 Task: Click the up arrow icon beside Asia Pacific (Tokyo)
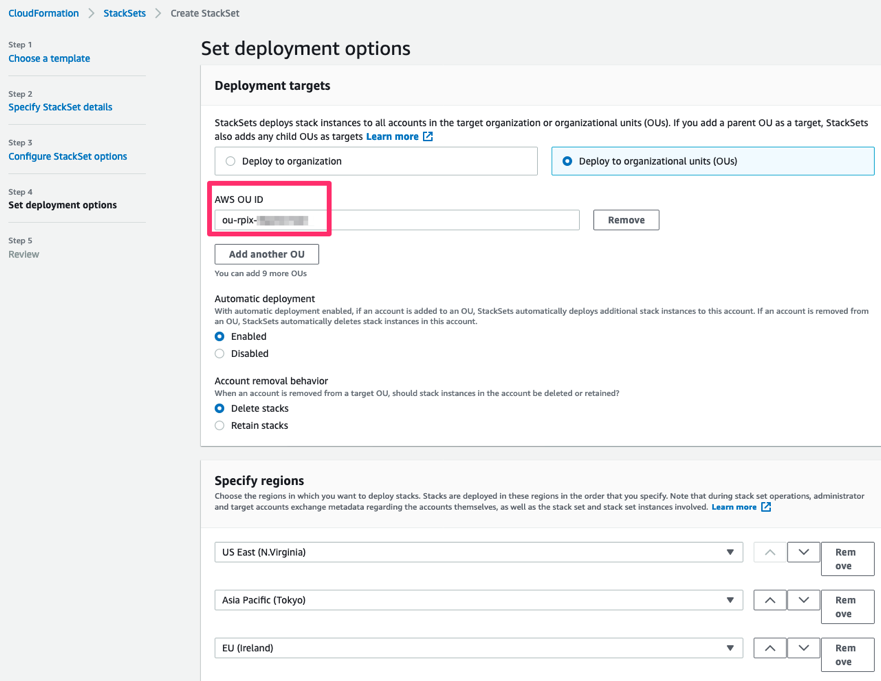(769, 599)
